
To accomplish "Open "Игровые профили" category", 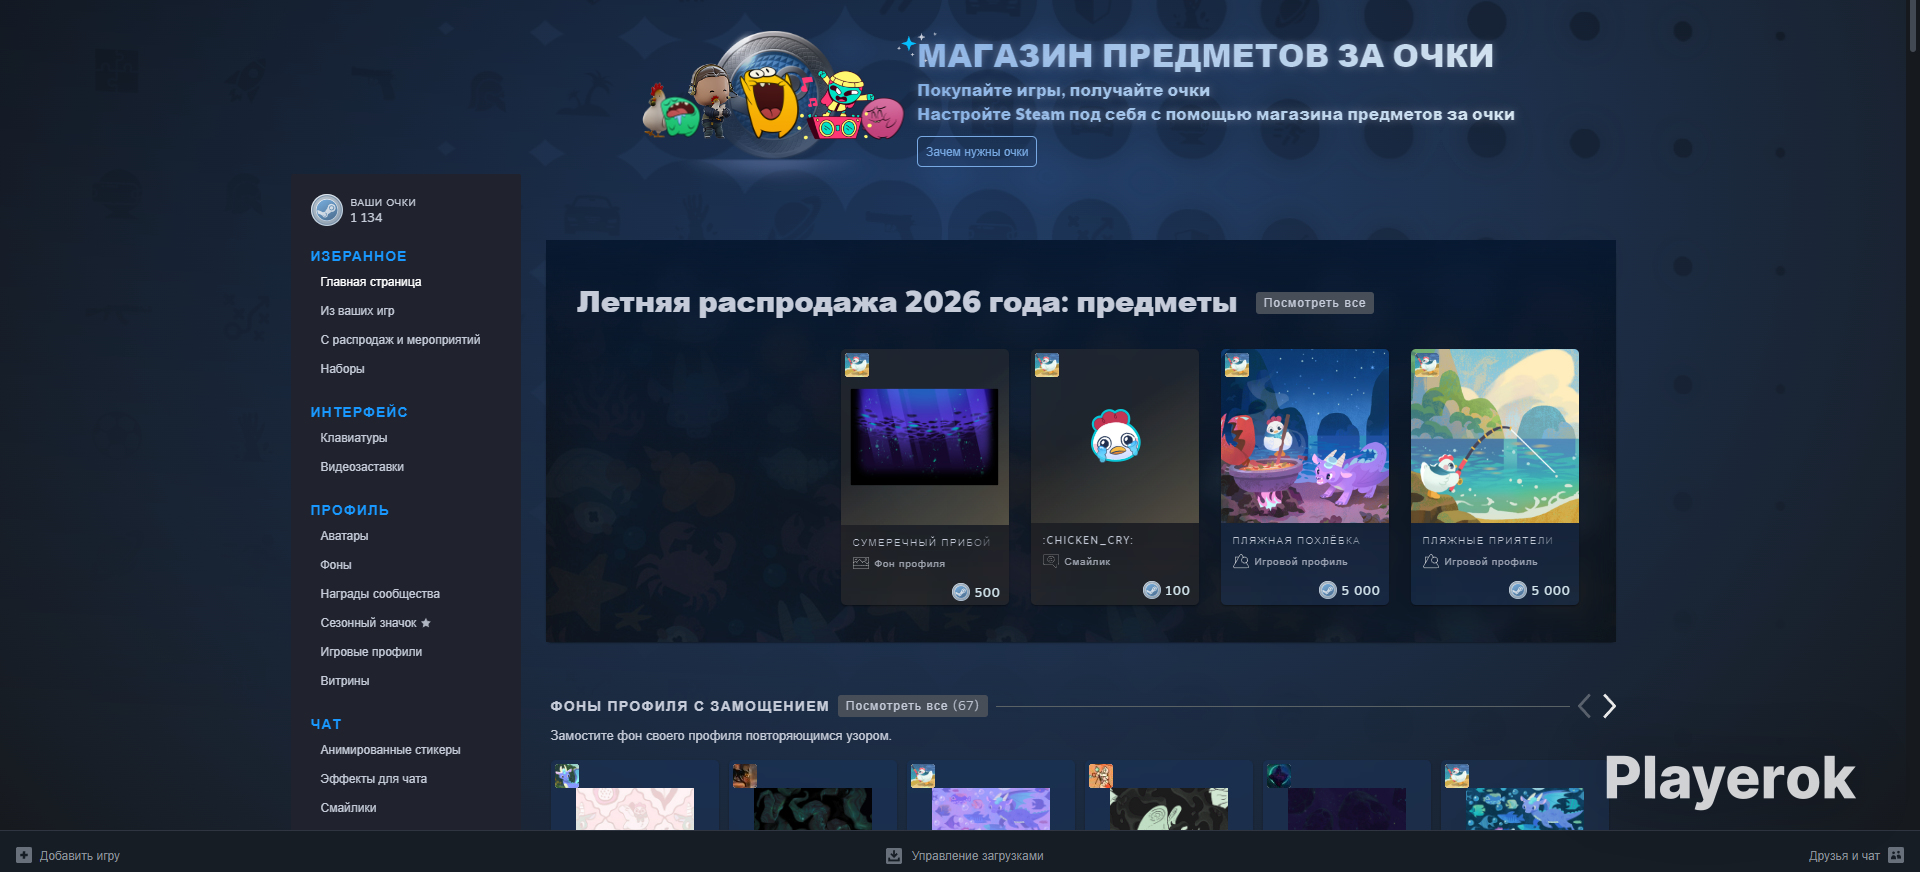I will (x=371, y=652).
